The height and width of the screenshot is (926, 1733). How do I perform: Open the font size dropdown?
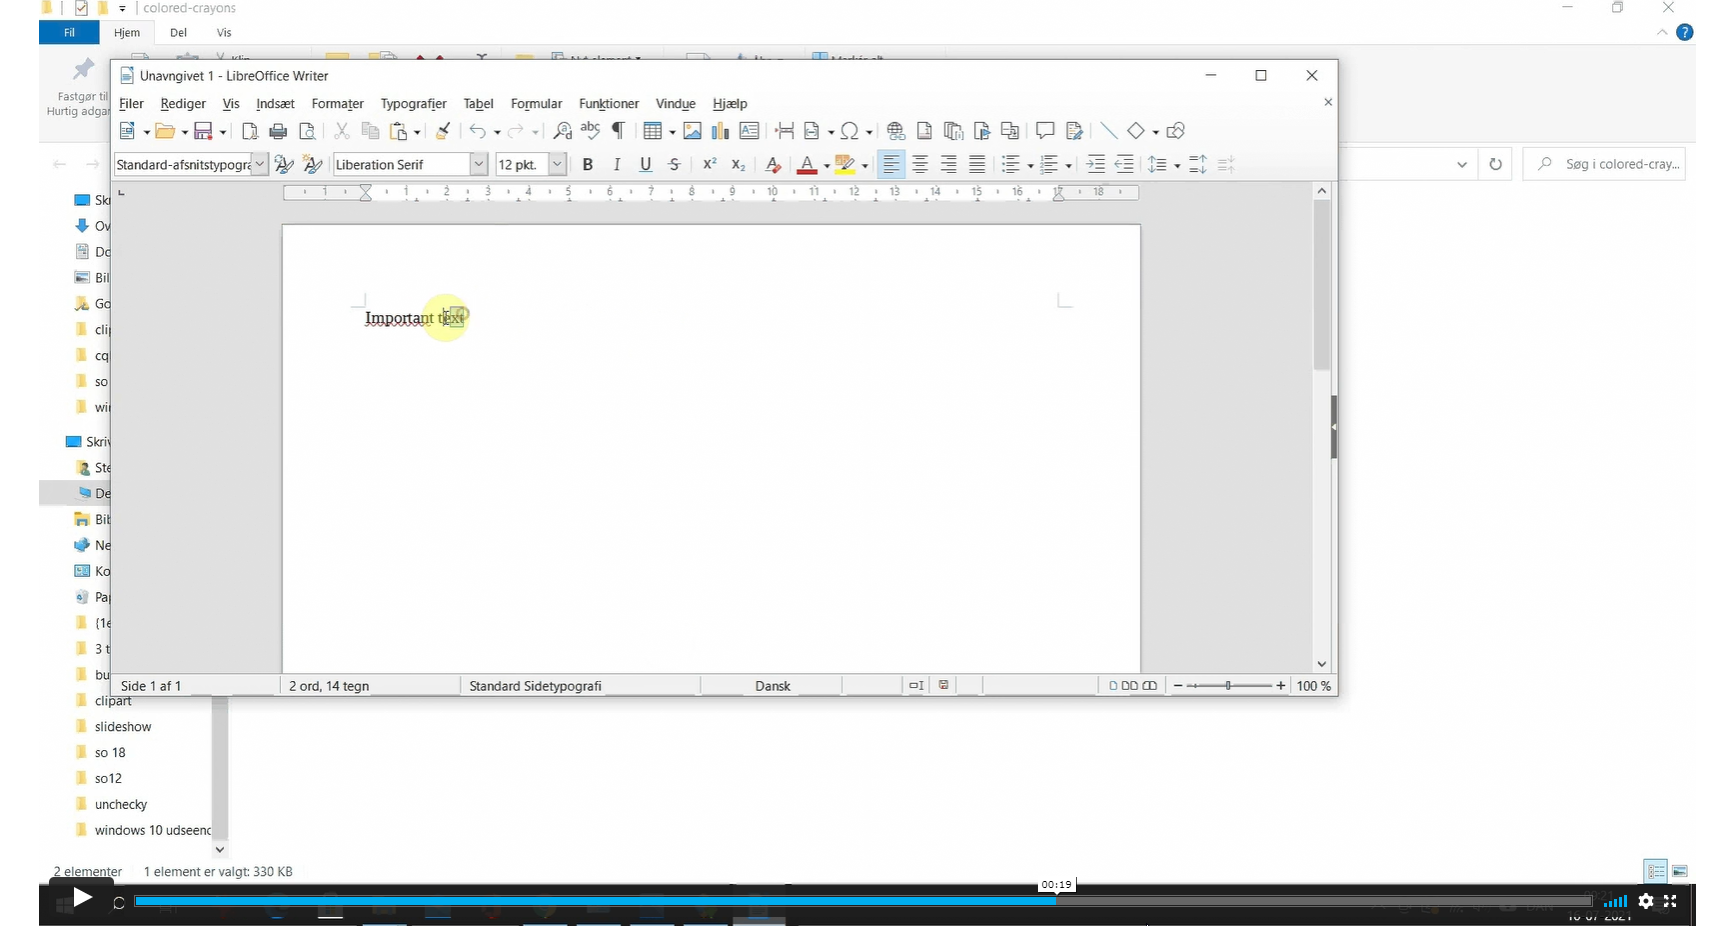pos(558,165)
